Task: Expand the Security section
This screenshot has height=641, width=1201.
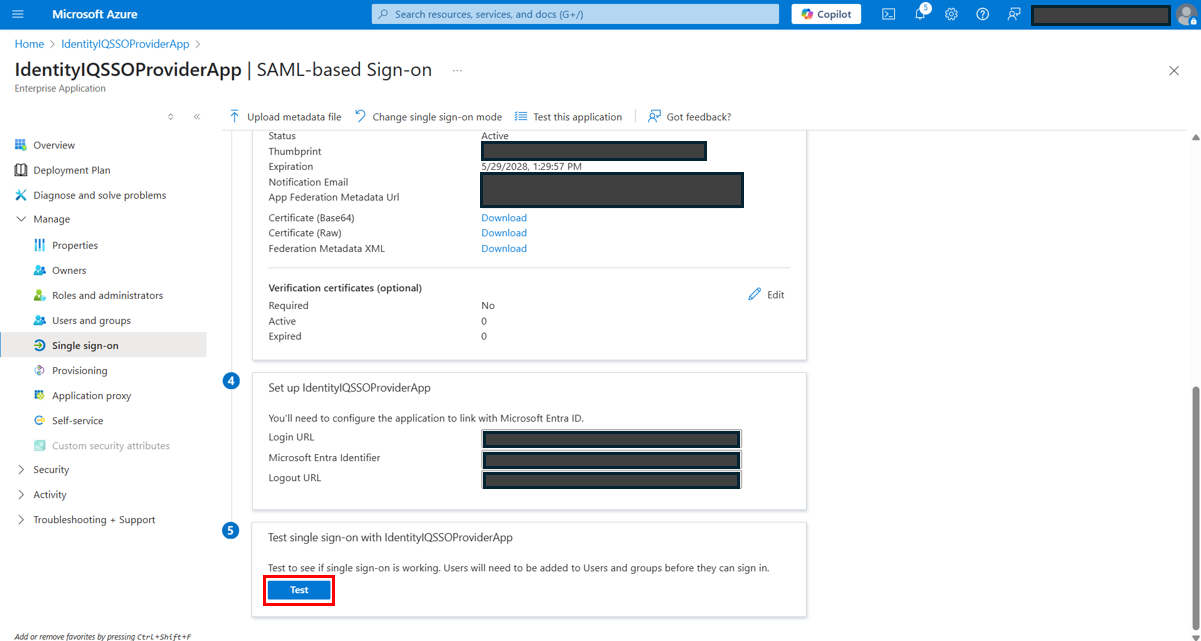Action: 50,470
